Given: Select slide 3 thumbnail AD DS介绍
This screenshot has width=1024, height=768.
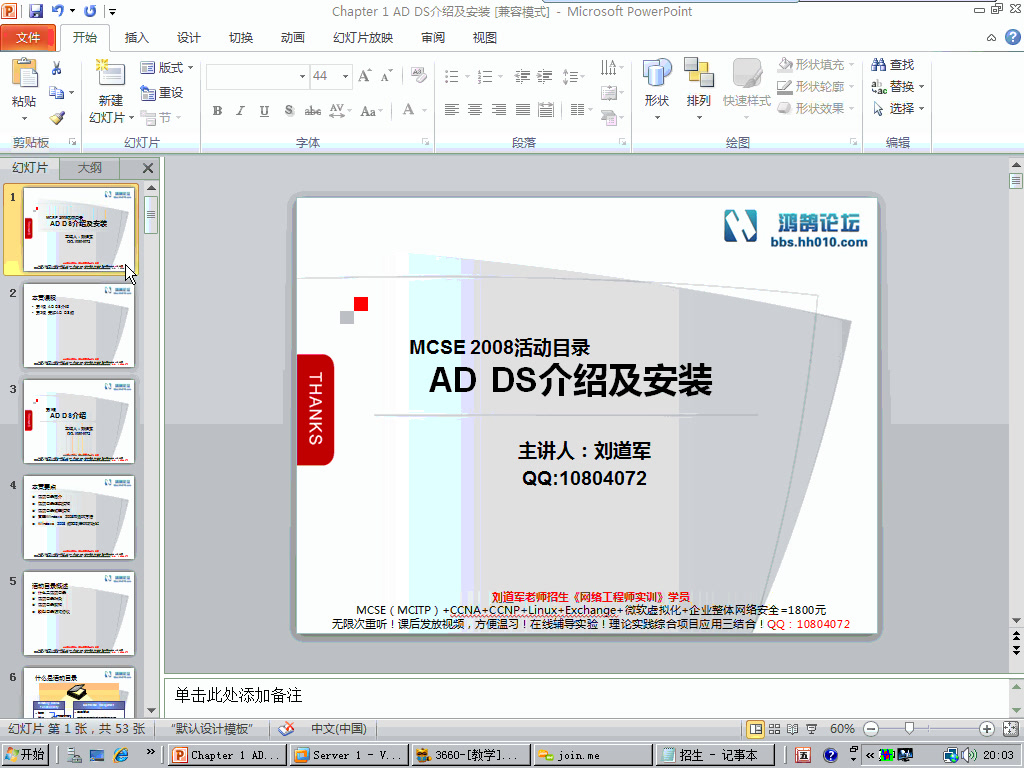Looking at the screenshot, I should click(79, 421).
